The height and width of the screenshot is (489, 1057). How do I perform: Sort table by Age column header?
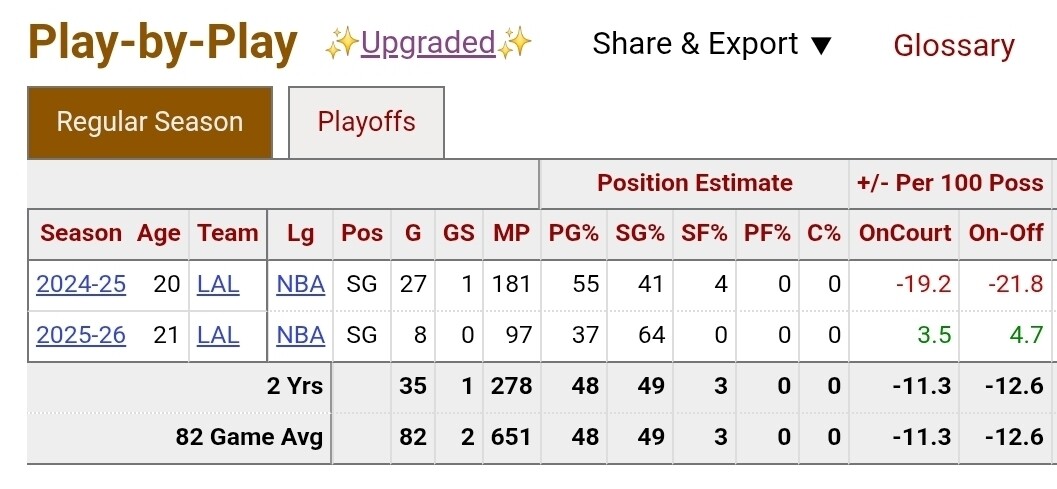[x=159, y=233]
